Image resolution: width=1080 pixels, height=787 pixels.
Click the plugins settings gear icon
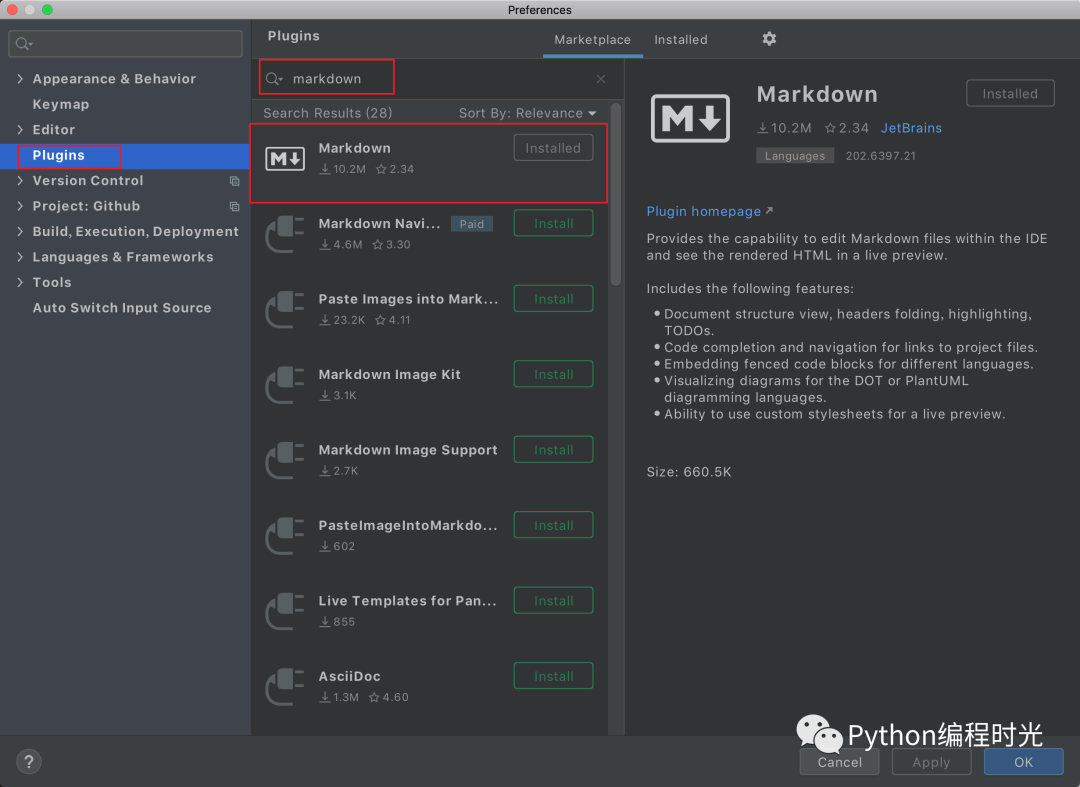768,39
